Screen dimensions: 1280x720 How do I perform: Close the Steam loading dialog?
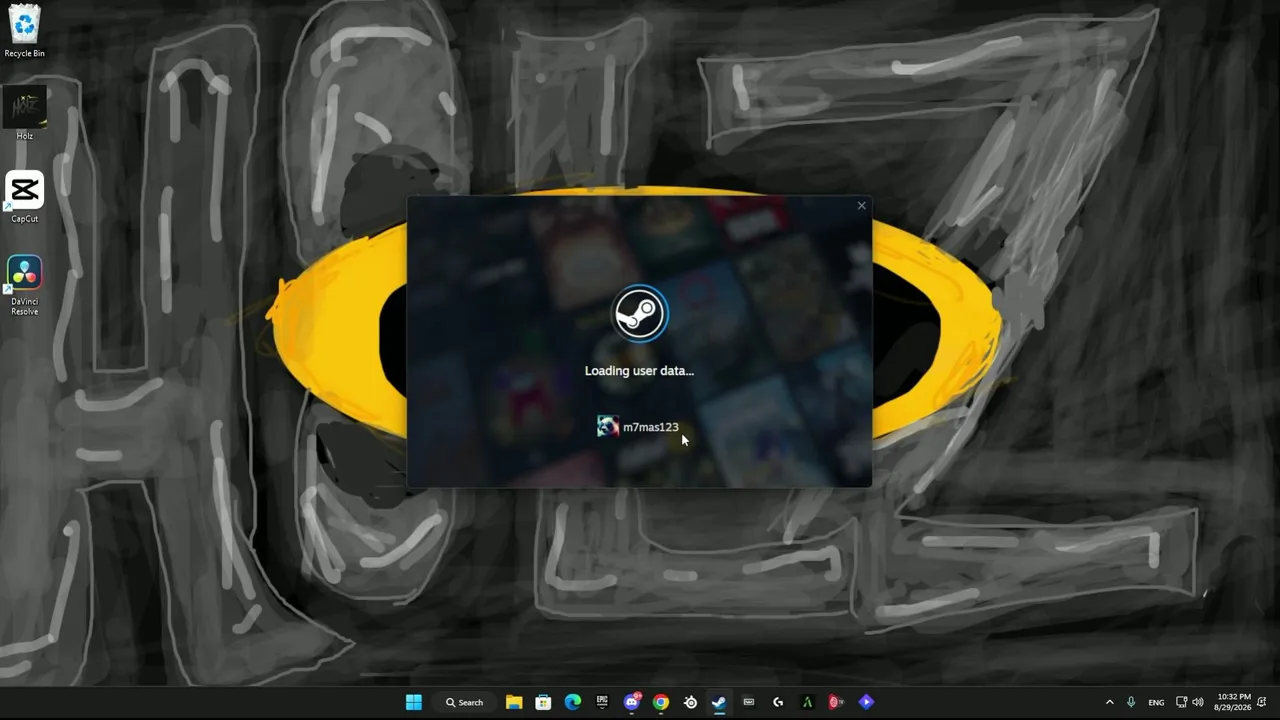[x=861, y=206]
